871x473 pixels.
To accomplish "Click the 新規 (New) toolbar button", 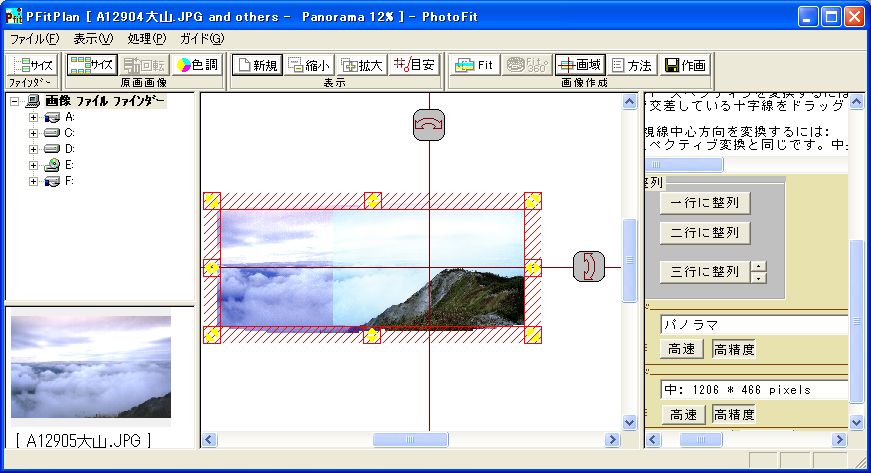I will 256,65.
